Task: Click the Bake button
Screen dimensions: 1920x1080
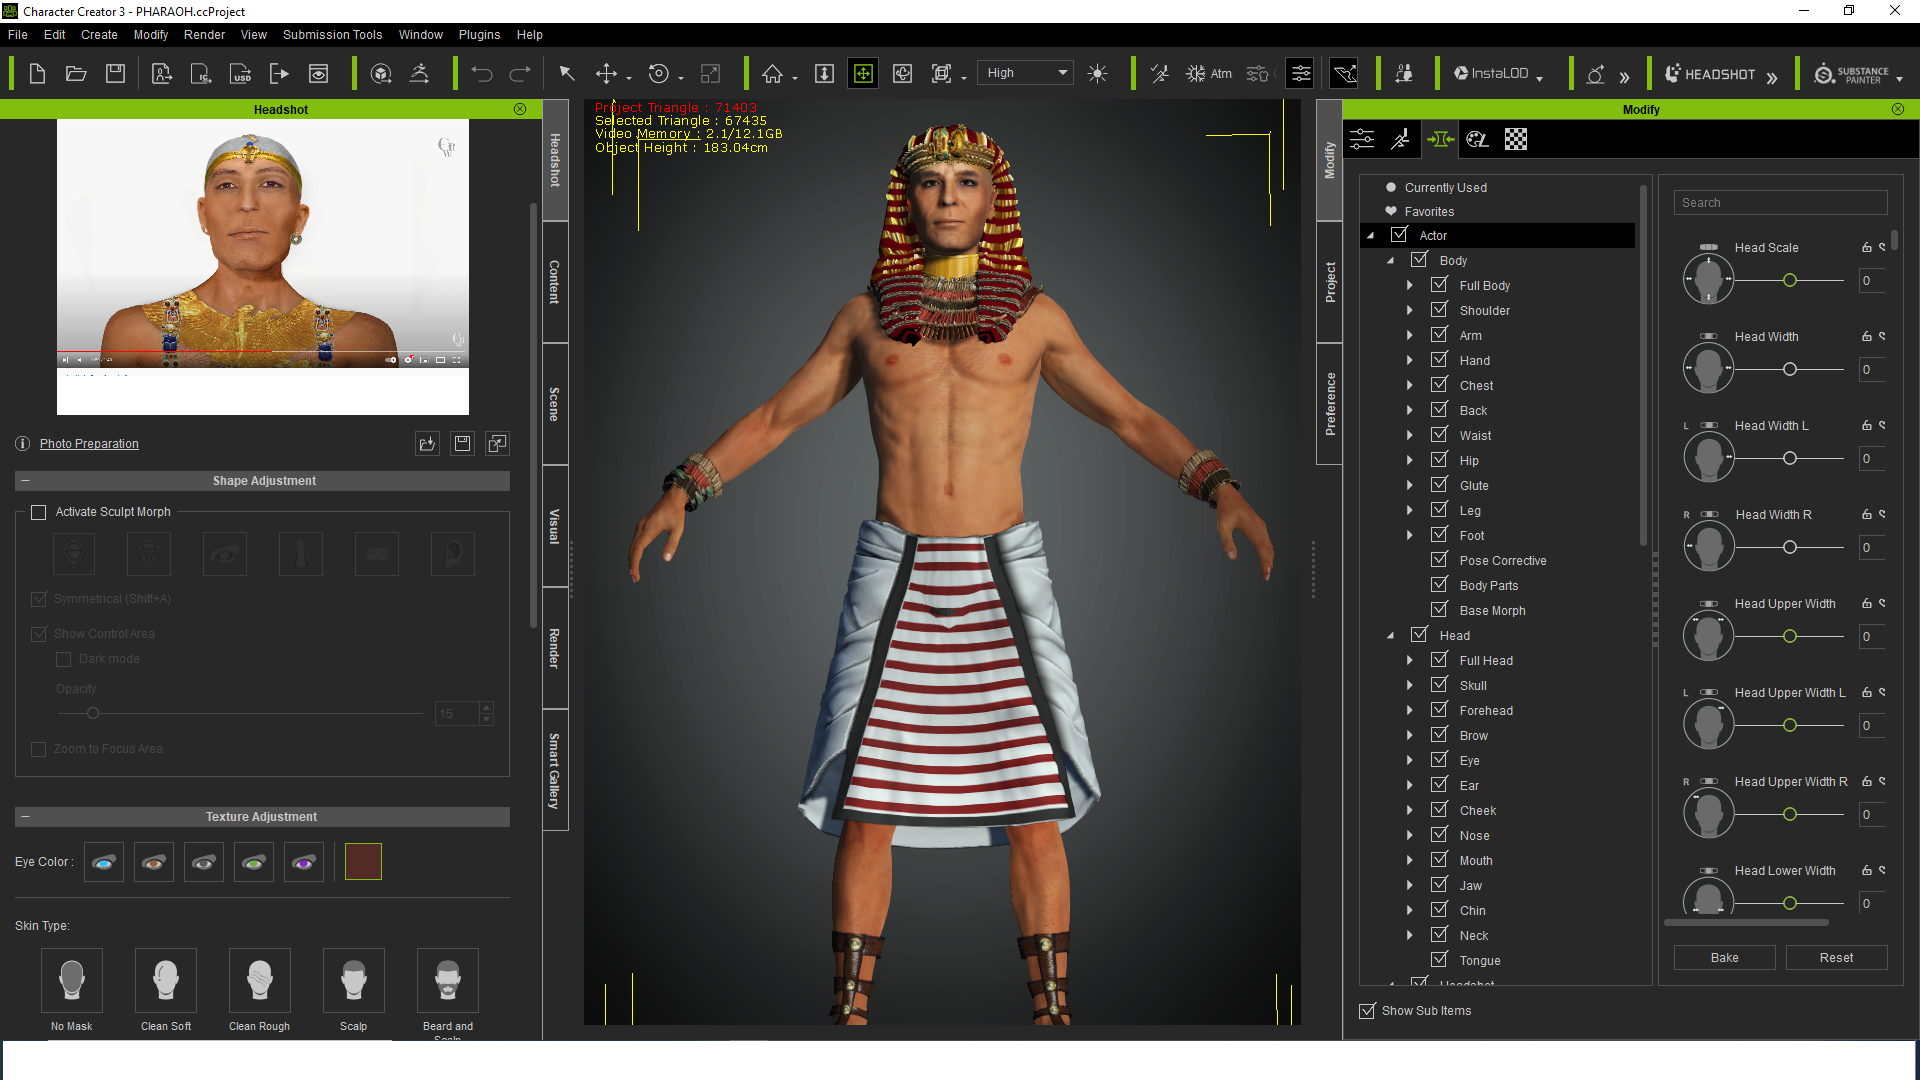Action: (x=1725, y=957)
